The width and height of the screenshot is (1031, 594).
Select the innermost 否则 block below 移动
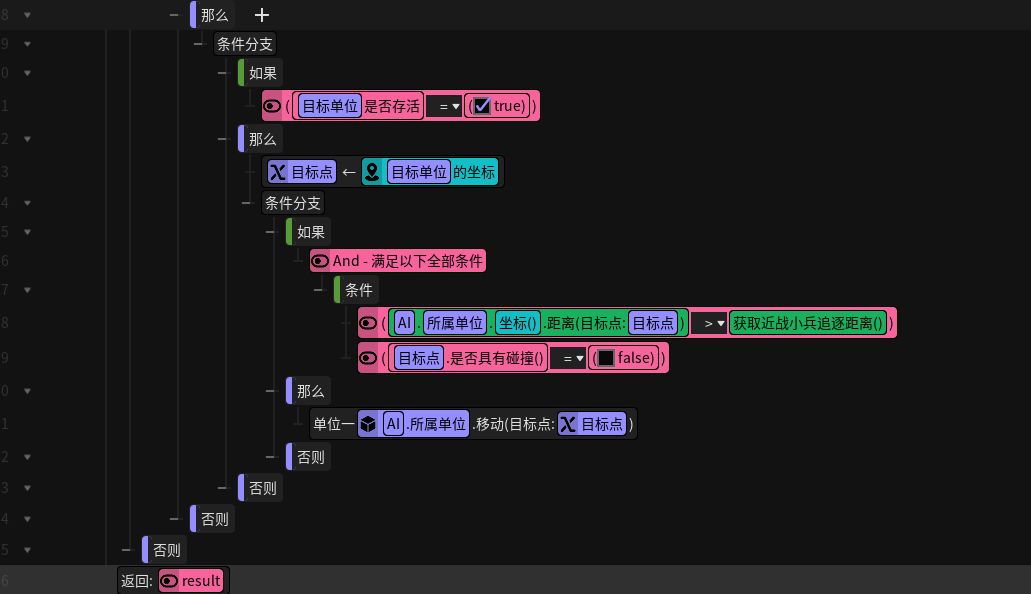click(x=310, y=457)
